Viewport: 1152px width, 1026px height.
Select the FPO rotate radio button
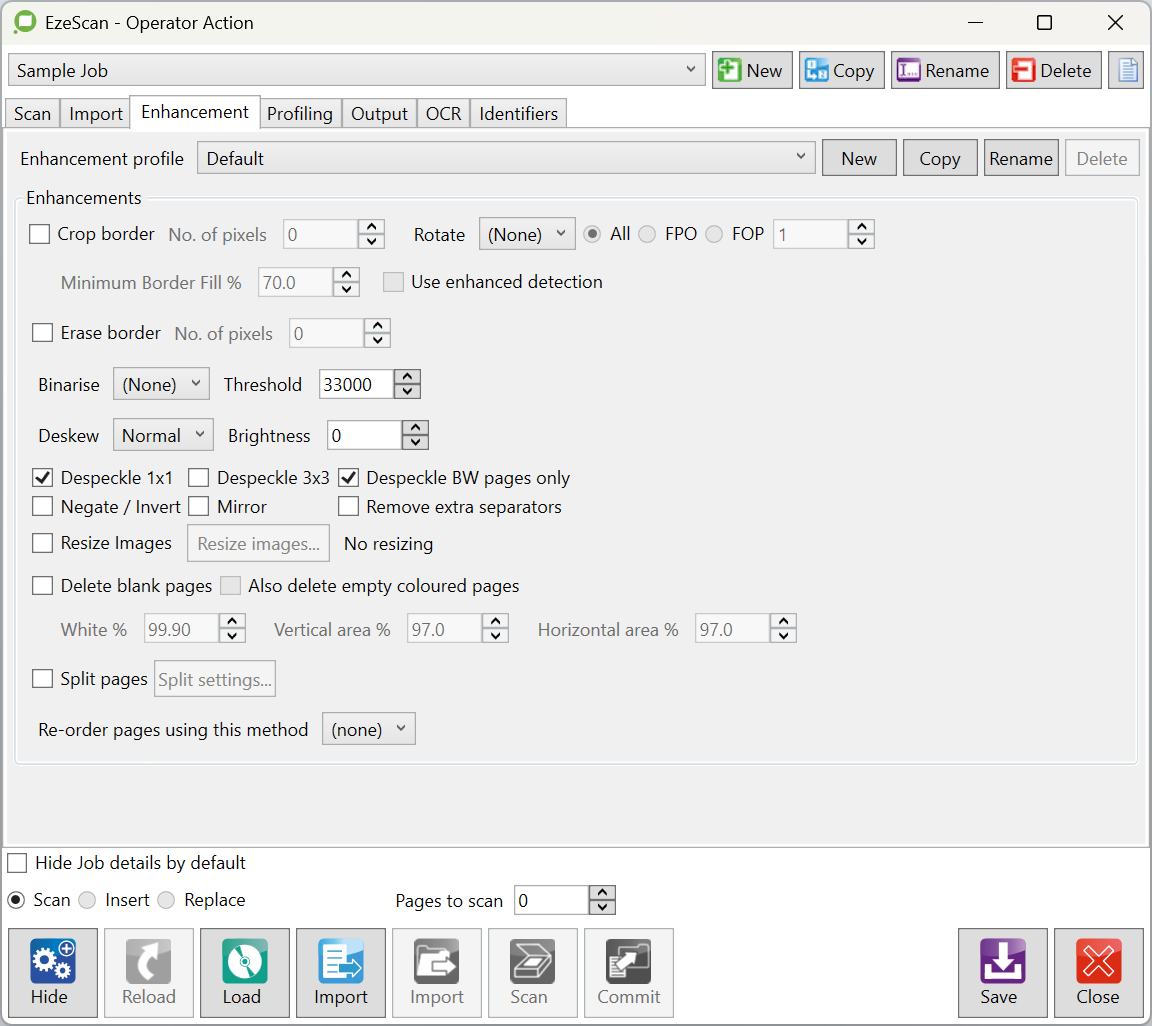(648, 234)
